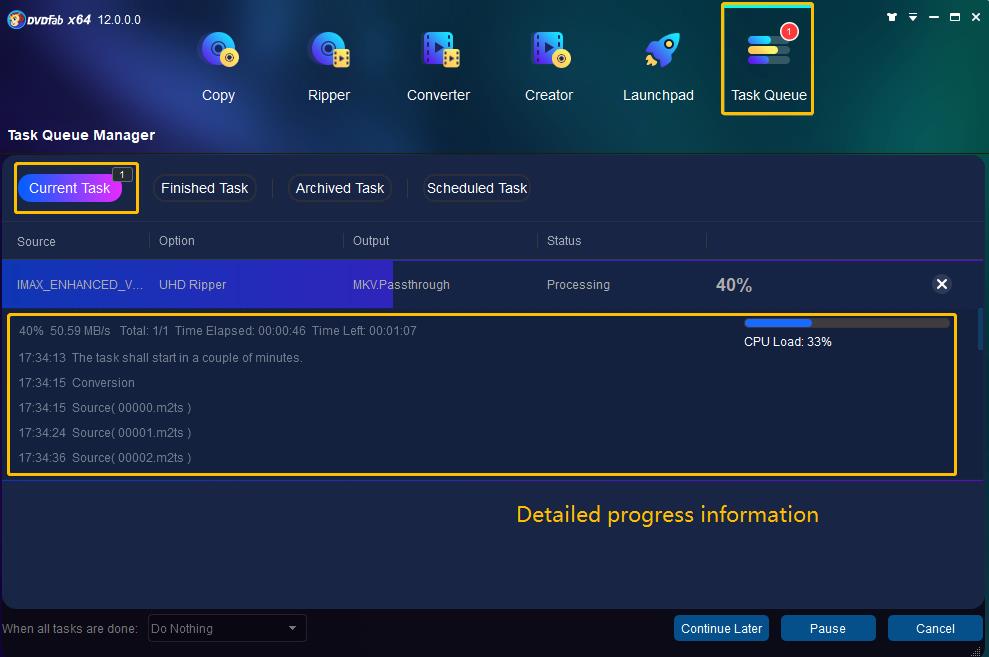Pause the current ripping task
The height and width of the screenshot is (657, 989).
(x=827, y=628)
